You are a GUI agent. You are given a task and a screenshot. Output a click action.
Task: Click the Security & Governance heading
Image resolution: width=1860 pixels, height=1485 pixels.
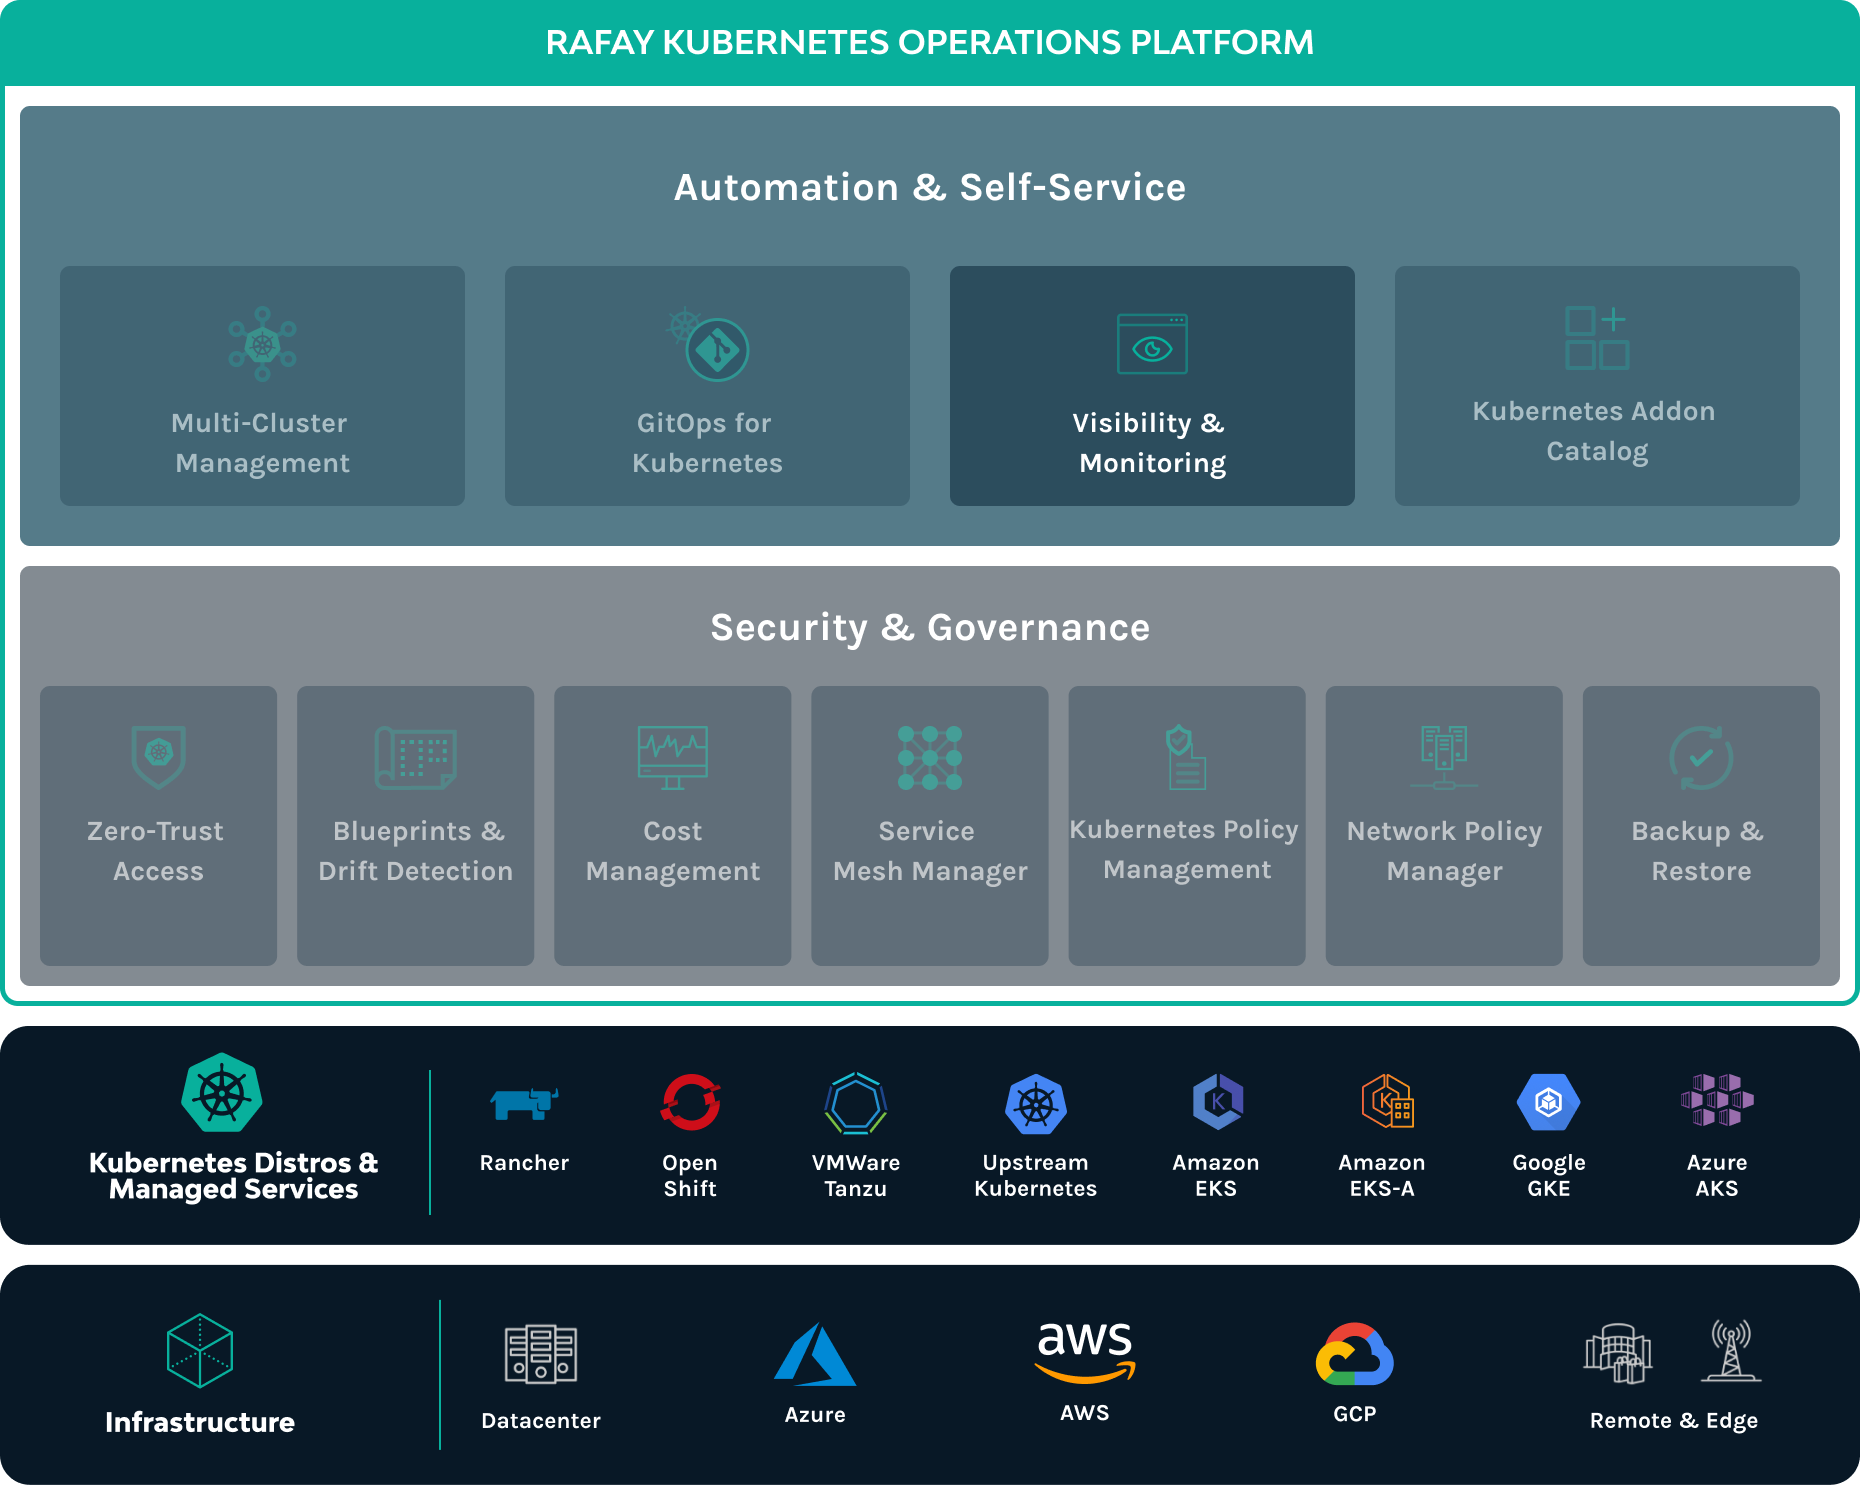[x=930, y=628]
